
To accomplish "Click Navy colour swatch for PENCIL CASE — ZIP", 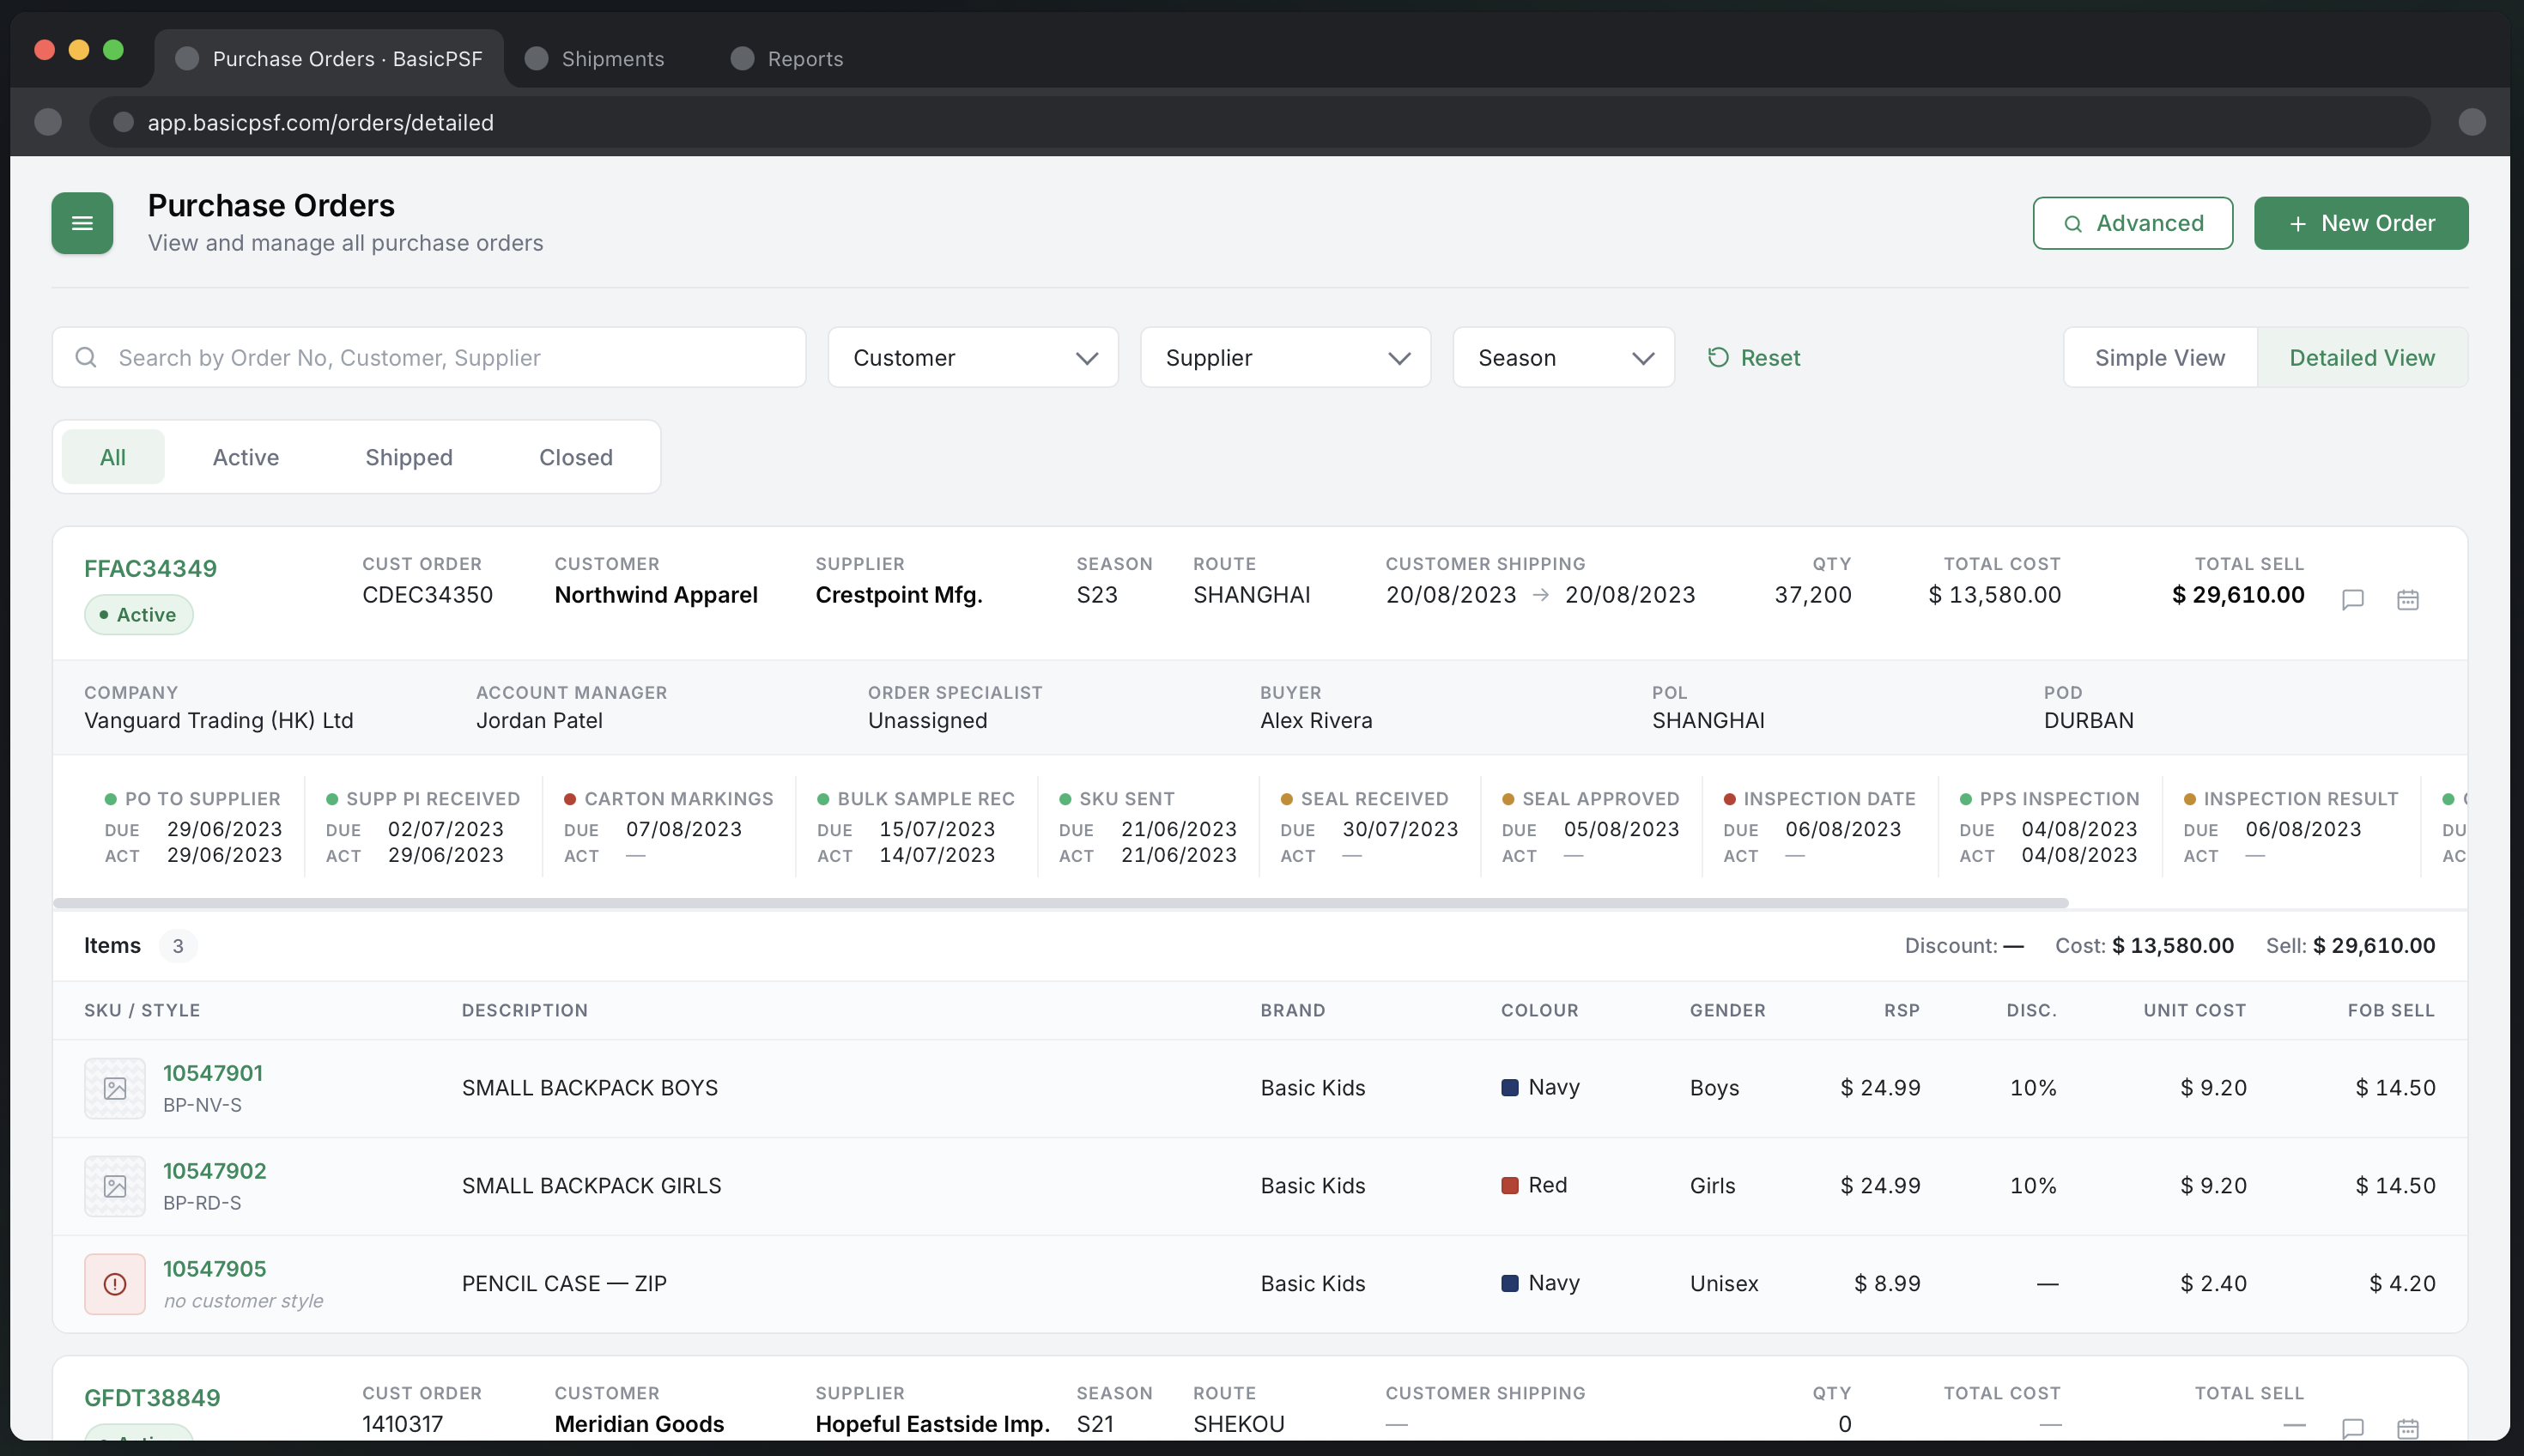I will point(1510,1283).
